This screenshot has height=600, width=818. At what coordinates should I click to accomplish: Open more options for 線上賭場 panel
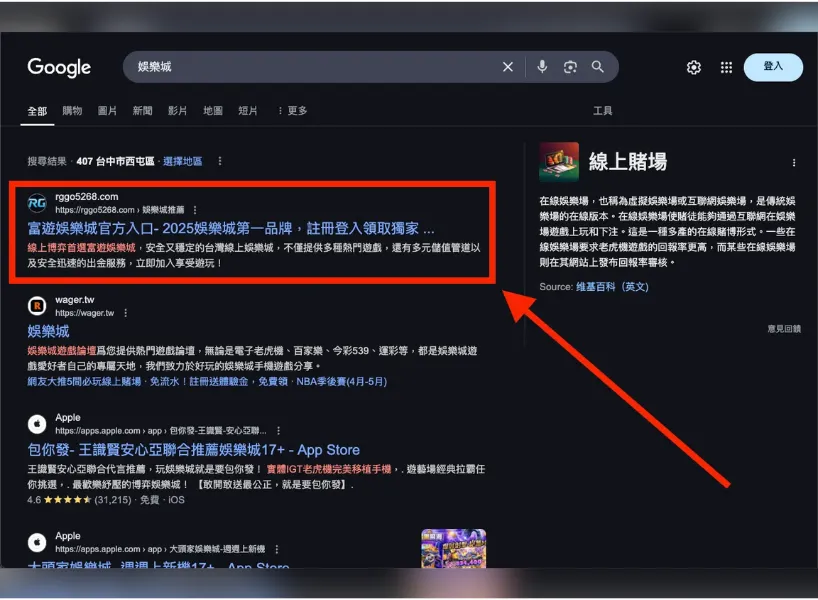pos(793,163)
